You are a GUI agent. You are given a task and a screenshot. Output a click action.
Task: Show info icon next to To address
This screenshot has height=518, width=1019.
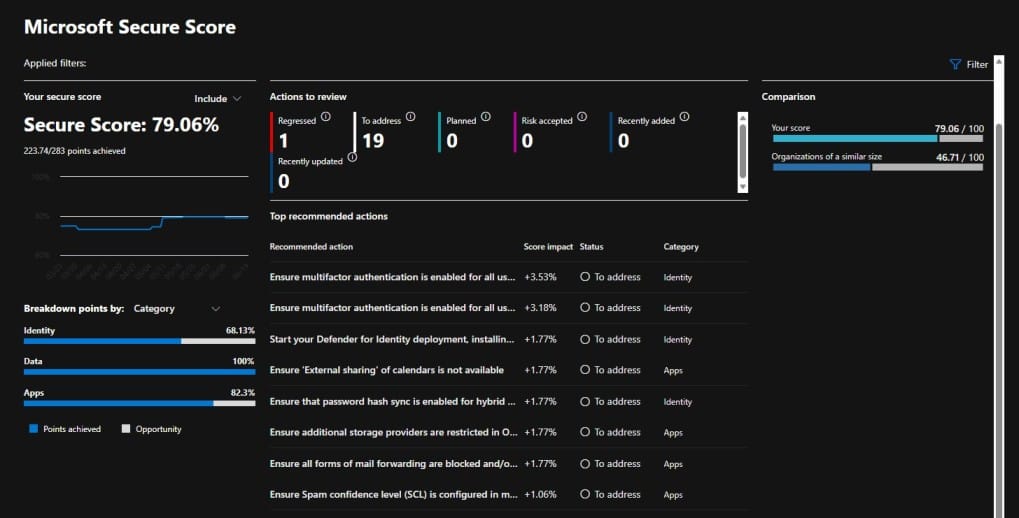point(411,117)
